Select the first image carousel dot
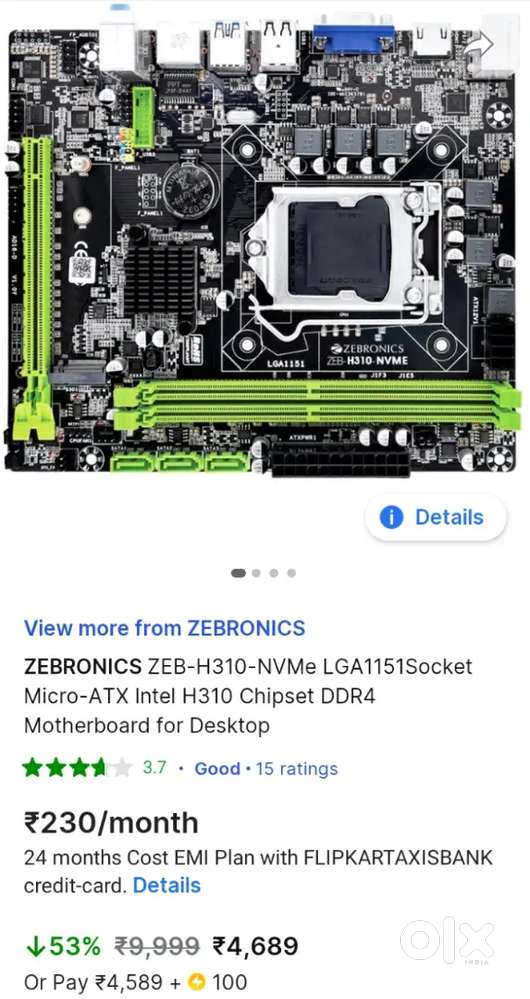Screen dimensions: 530x999 click(238, 573)
